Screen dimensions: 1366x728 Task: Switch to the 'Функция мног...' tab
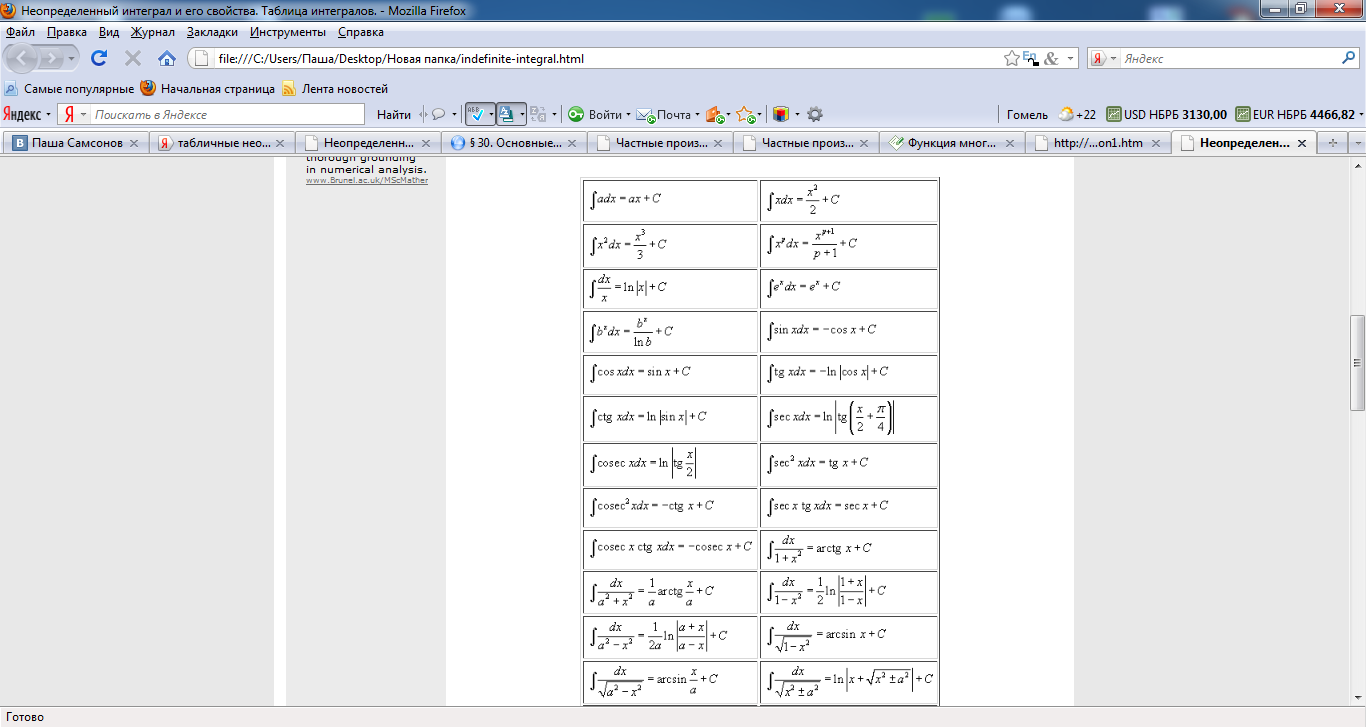(953, 143)
